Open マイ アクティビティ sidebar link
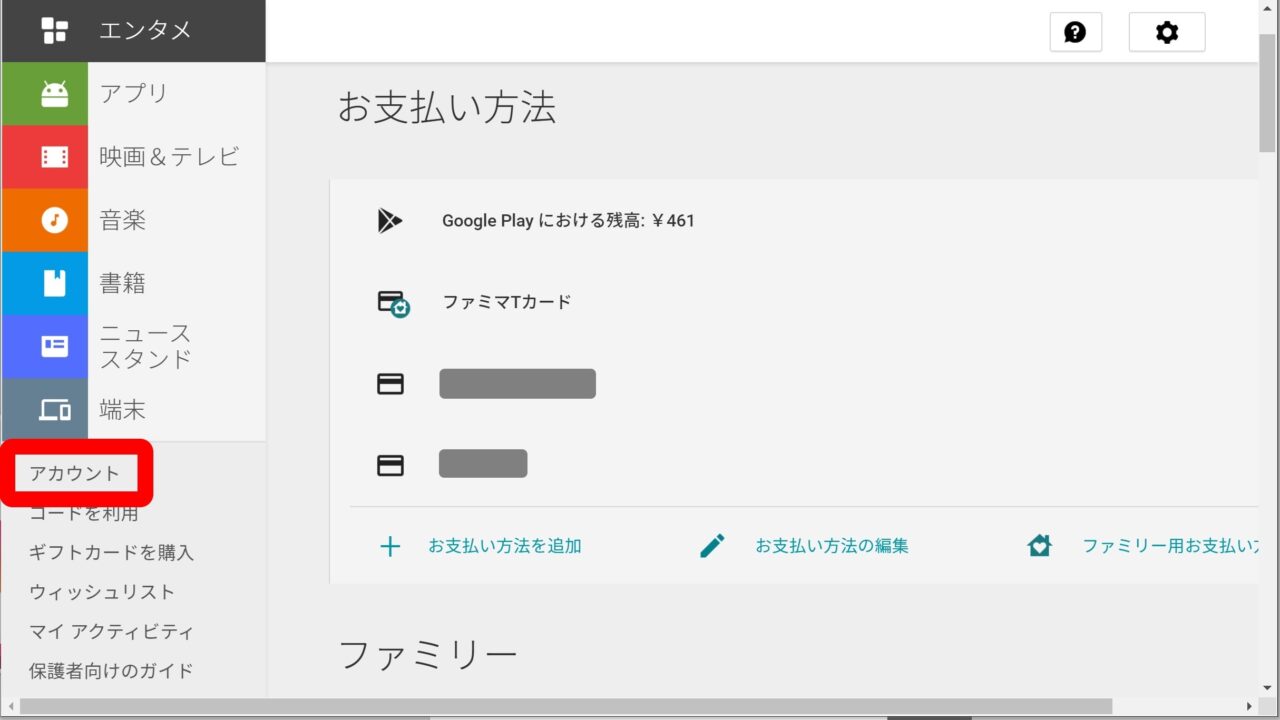Screen dimensions: 1280x720 [x=111, y=632]
